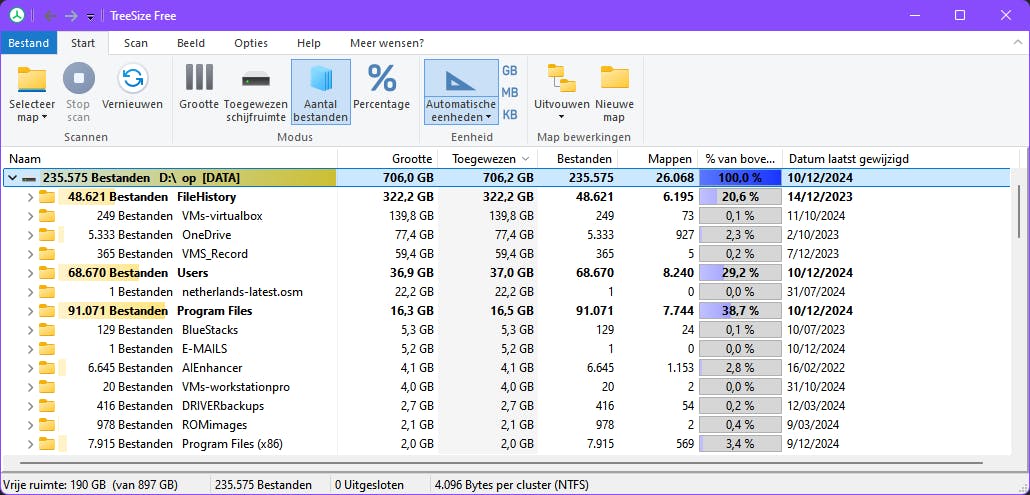The height and width of the screenshot is (495, 1030).
Task: Click the E-MAILS folder icon
Action: point(46,349)
